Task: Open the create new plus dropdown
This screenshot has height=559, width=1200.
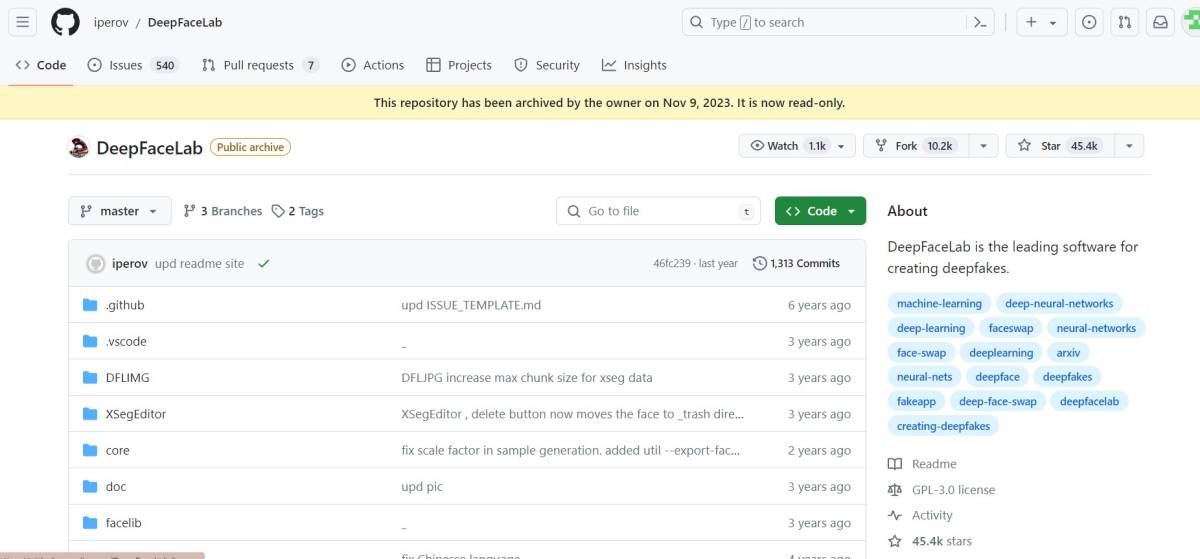Action: pos(1042,22)
